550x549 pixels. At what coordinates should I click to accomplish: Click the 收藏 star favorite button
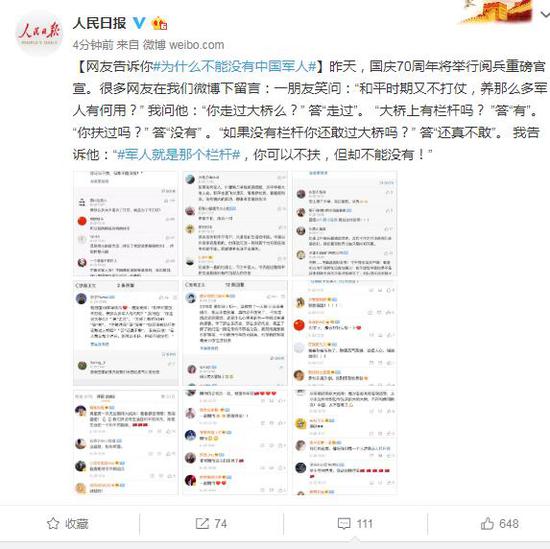68,523
